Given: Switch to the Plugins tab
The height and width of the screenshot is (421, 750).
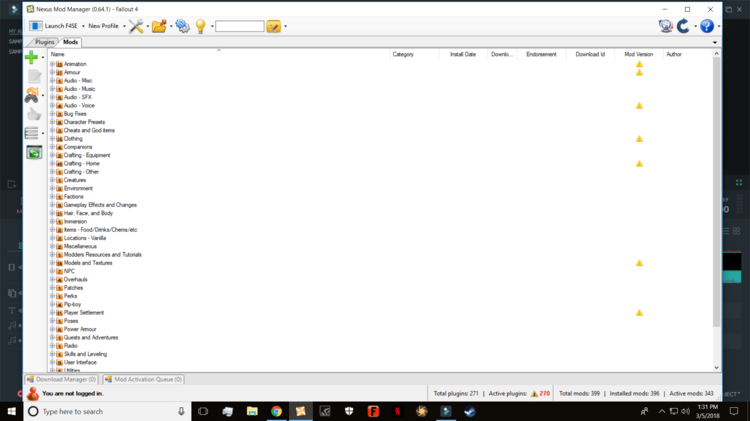Looking at the screenshot, I should 44,42.
